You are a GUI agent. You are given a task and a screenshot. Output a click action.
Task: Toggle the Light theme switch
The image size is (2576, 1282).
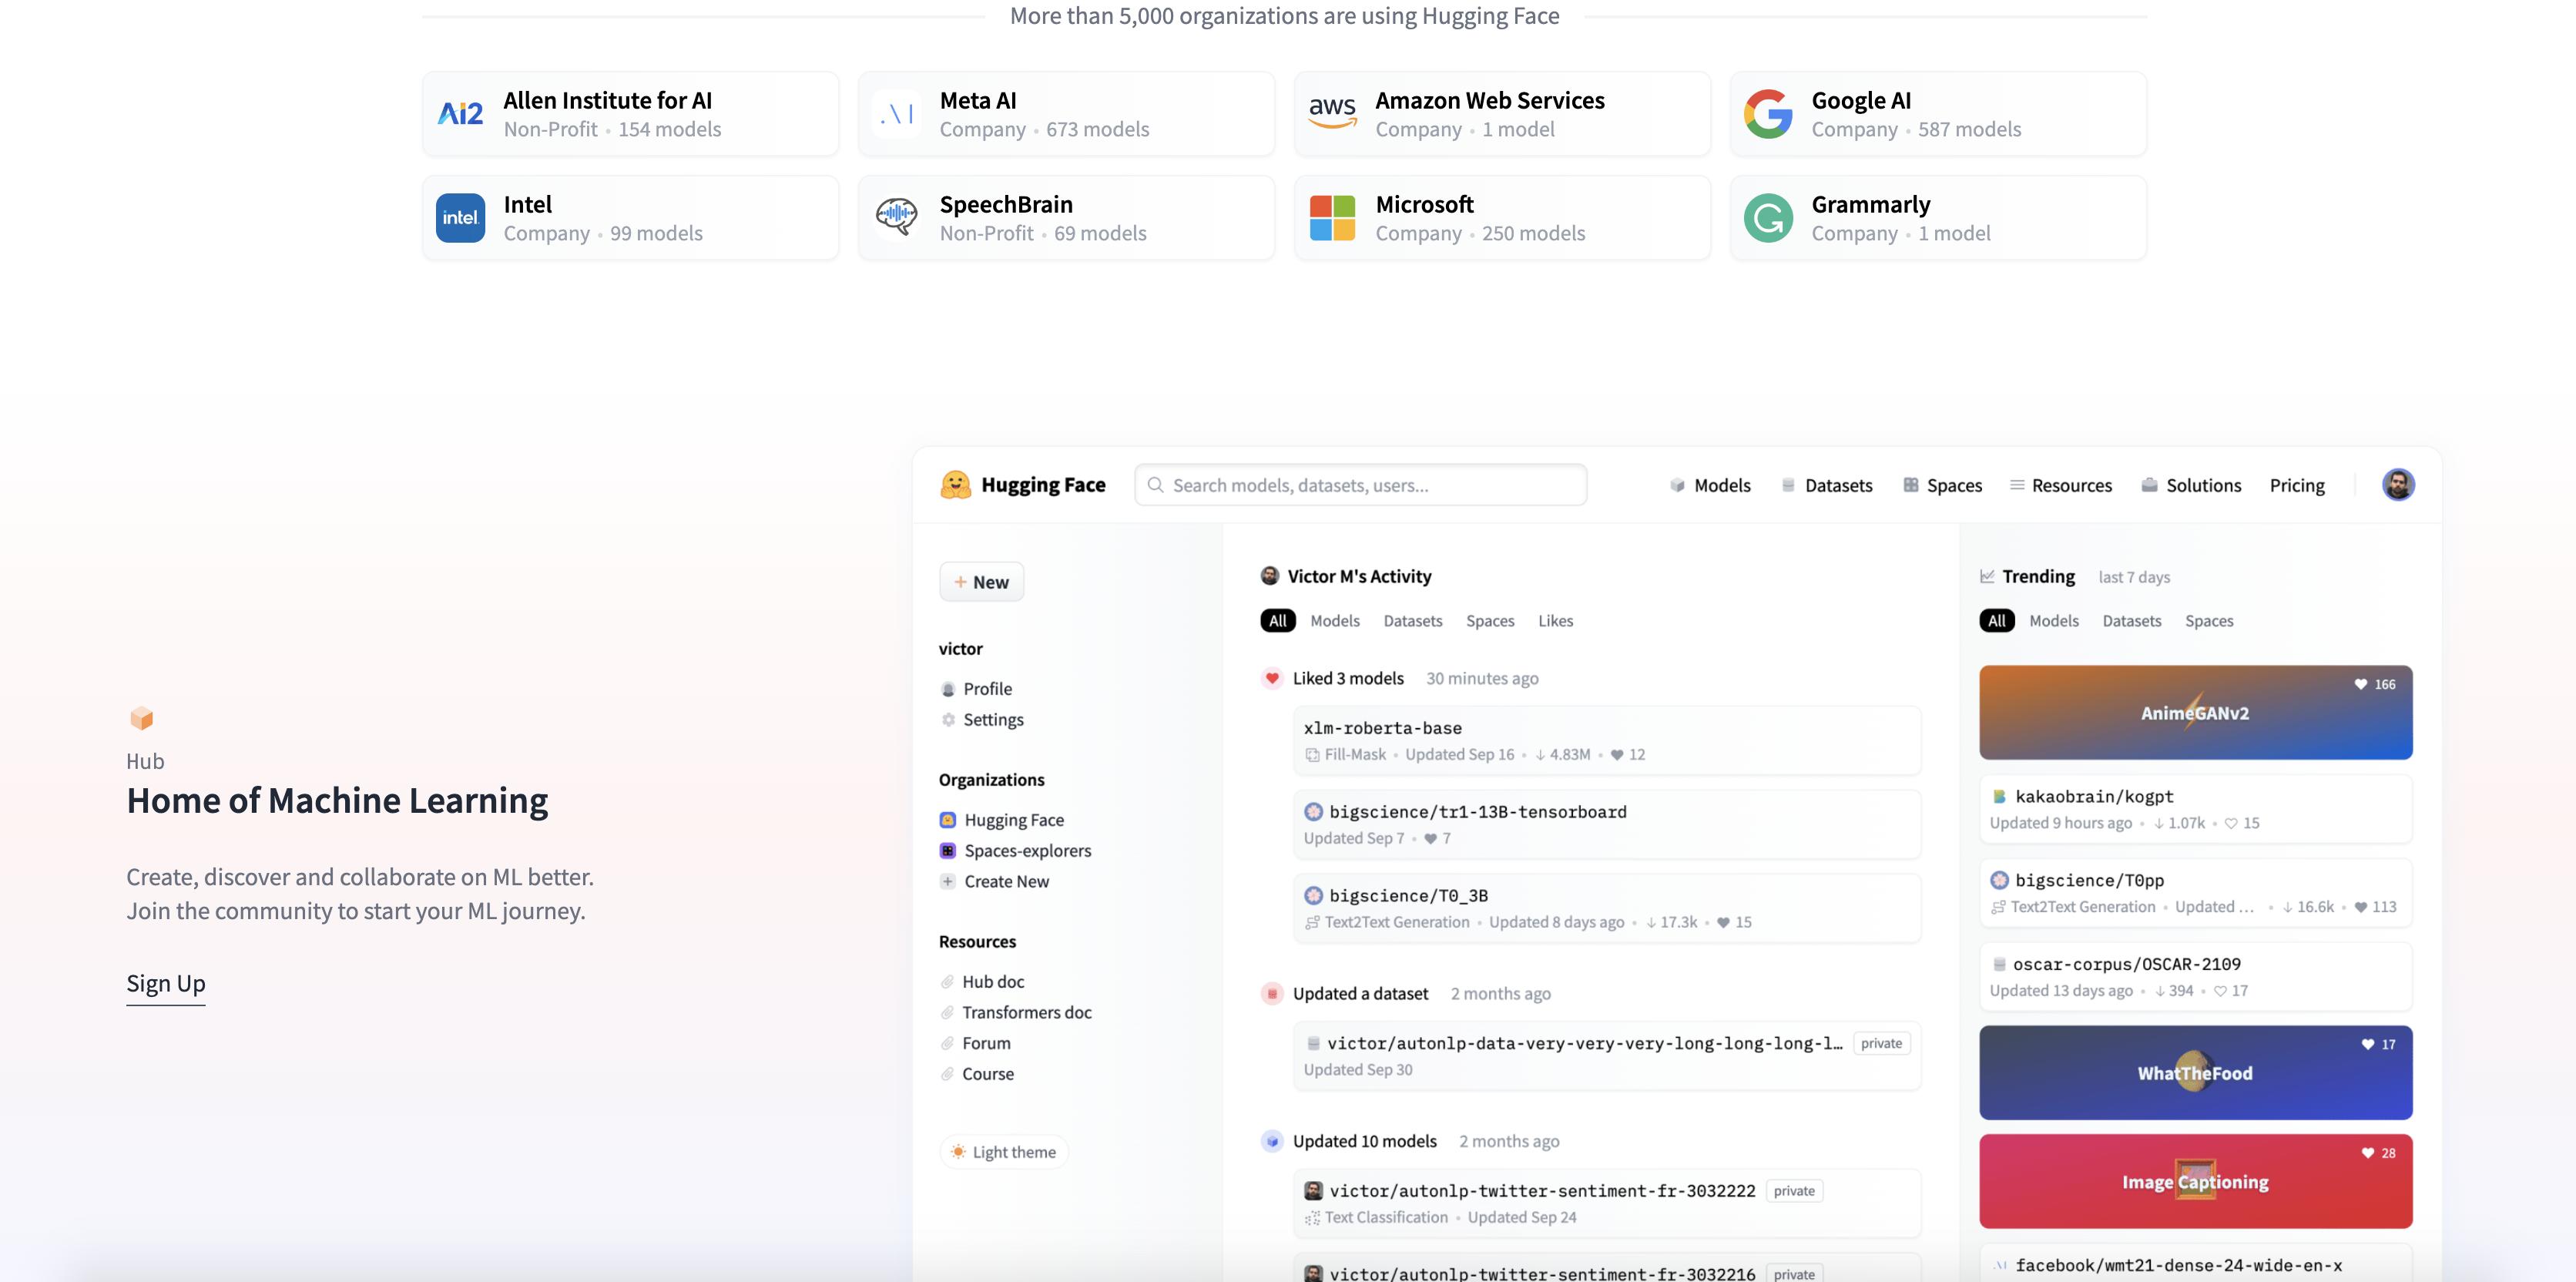1004,1152
